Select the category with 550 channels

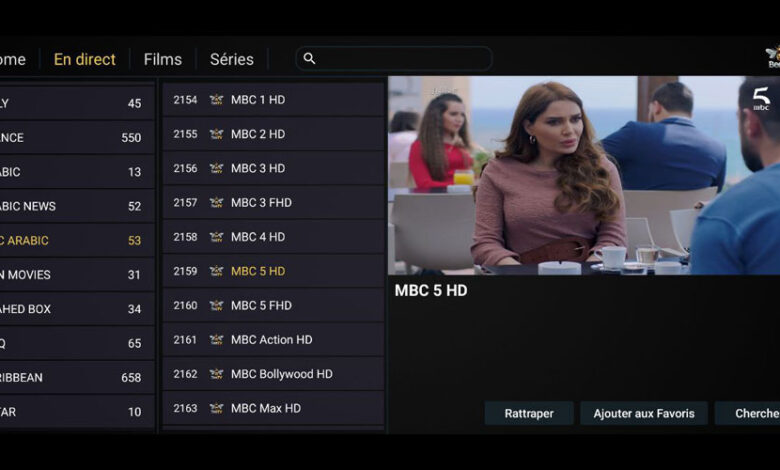[x=75, y=138]
